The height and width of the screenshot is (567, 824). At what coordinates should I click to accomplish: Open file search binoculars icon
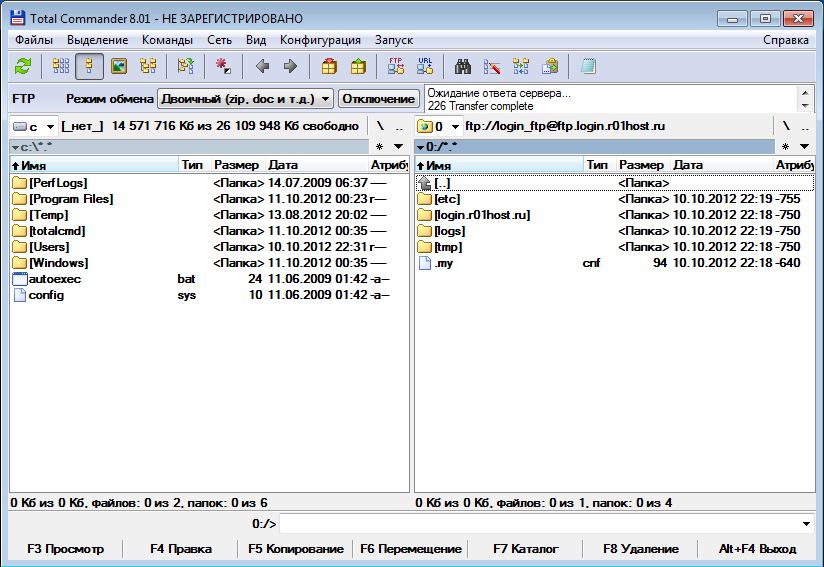click(x=463, y=66)
